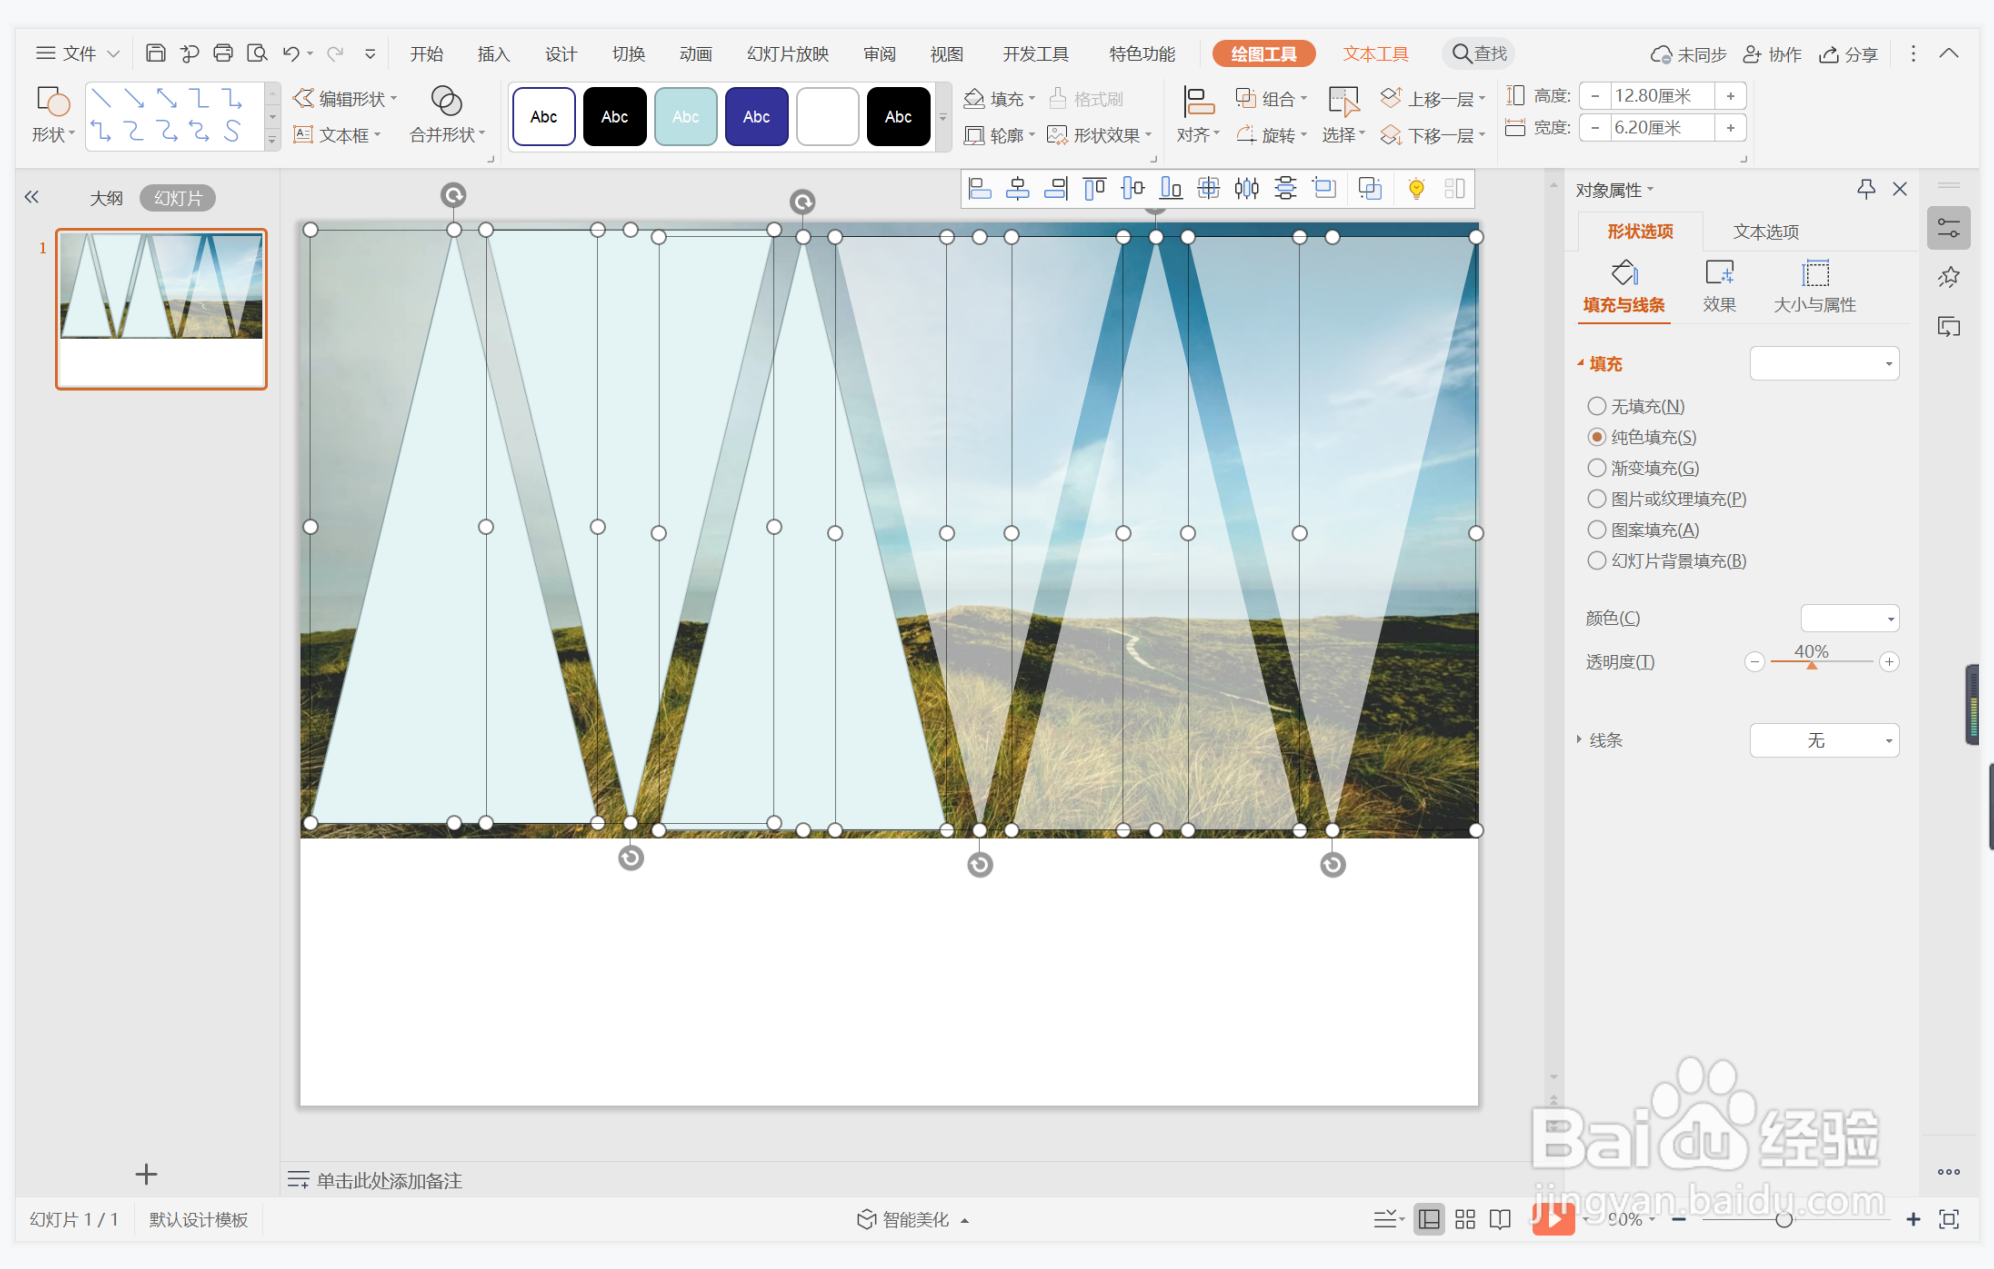This screenshot has height=1269, width=1994.
Task: Open the Color (颜色) dropdown
Action: point(1849,618)
